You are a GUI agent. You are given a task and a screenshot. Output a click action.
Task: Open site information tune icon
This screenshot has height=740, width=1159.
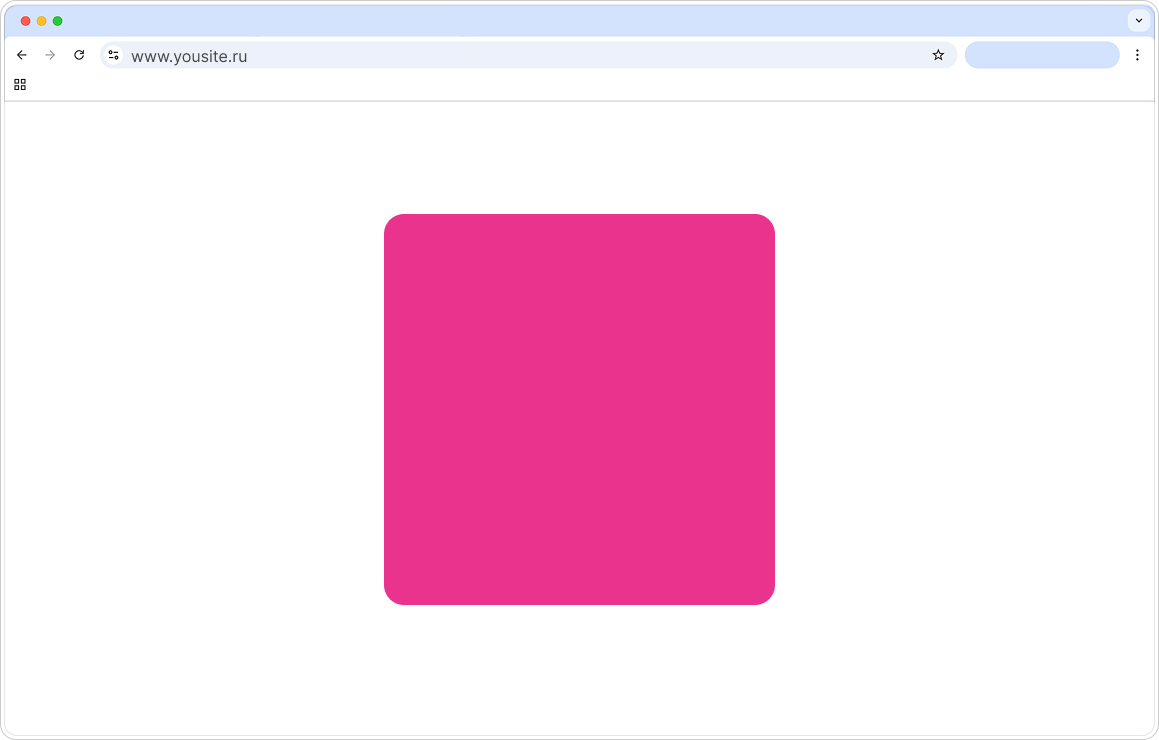pos(114,55)
